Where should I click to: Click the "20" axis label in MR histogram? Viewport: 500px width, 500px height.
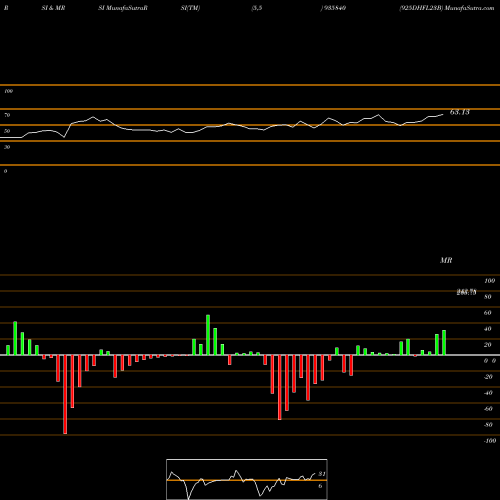point(488,345)
